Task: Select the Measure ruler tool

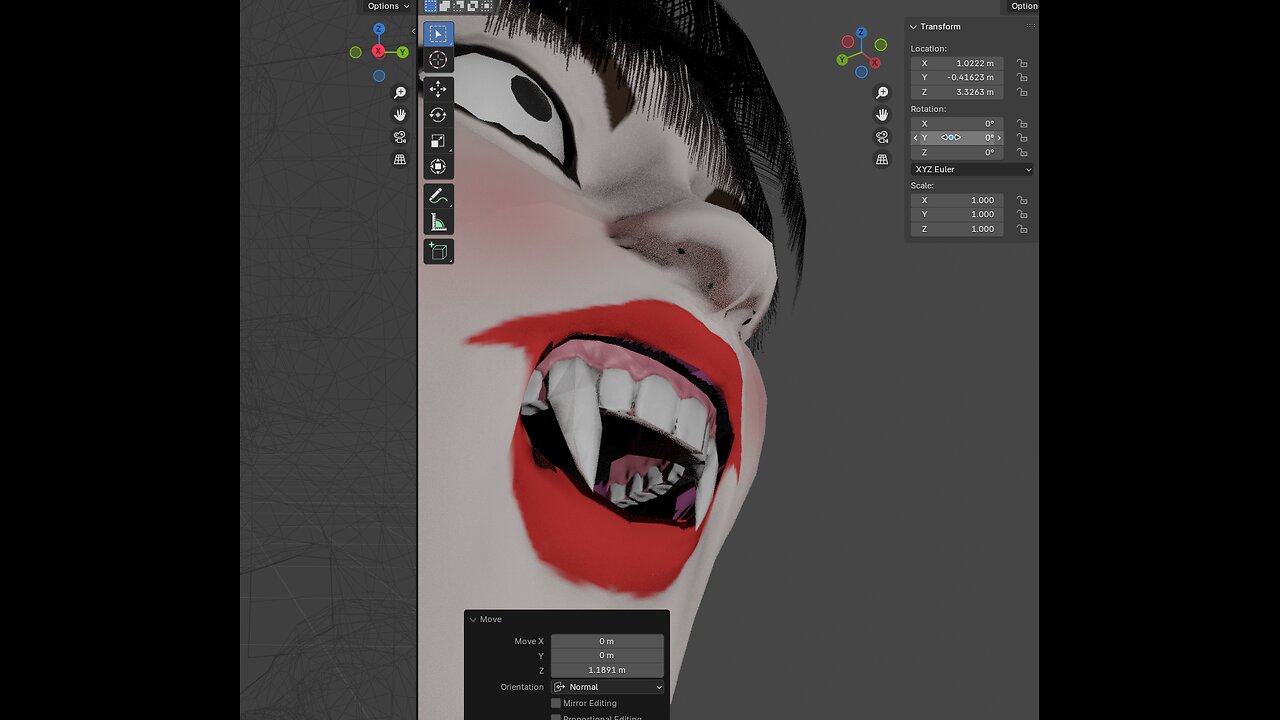Action: [x=438, y=222]
